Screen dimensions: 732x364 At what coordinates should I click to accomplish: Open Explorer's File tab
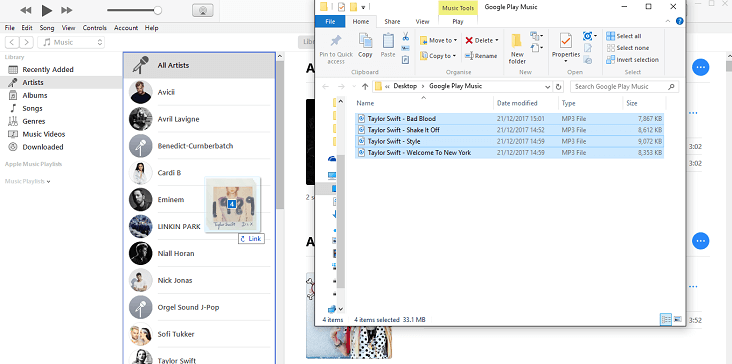point(330,21)
